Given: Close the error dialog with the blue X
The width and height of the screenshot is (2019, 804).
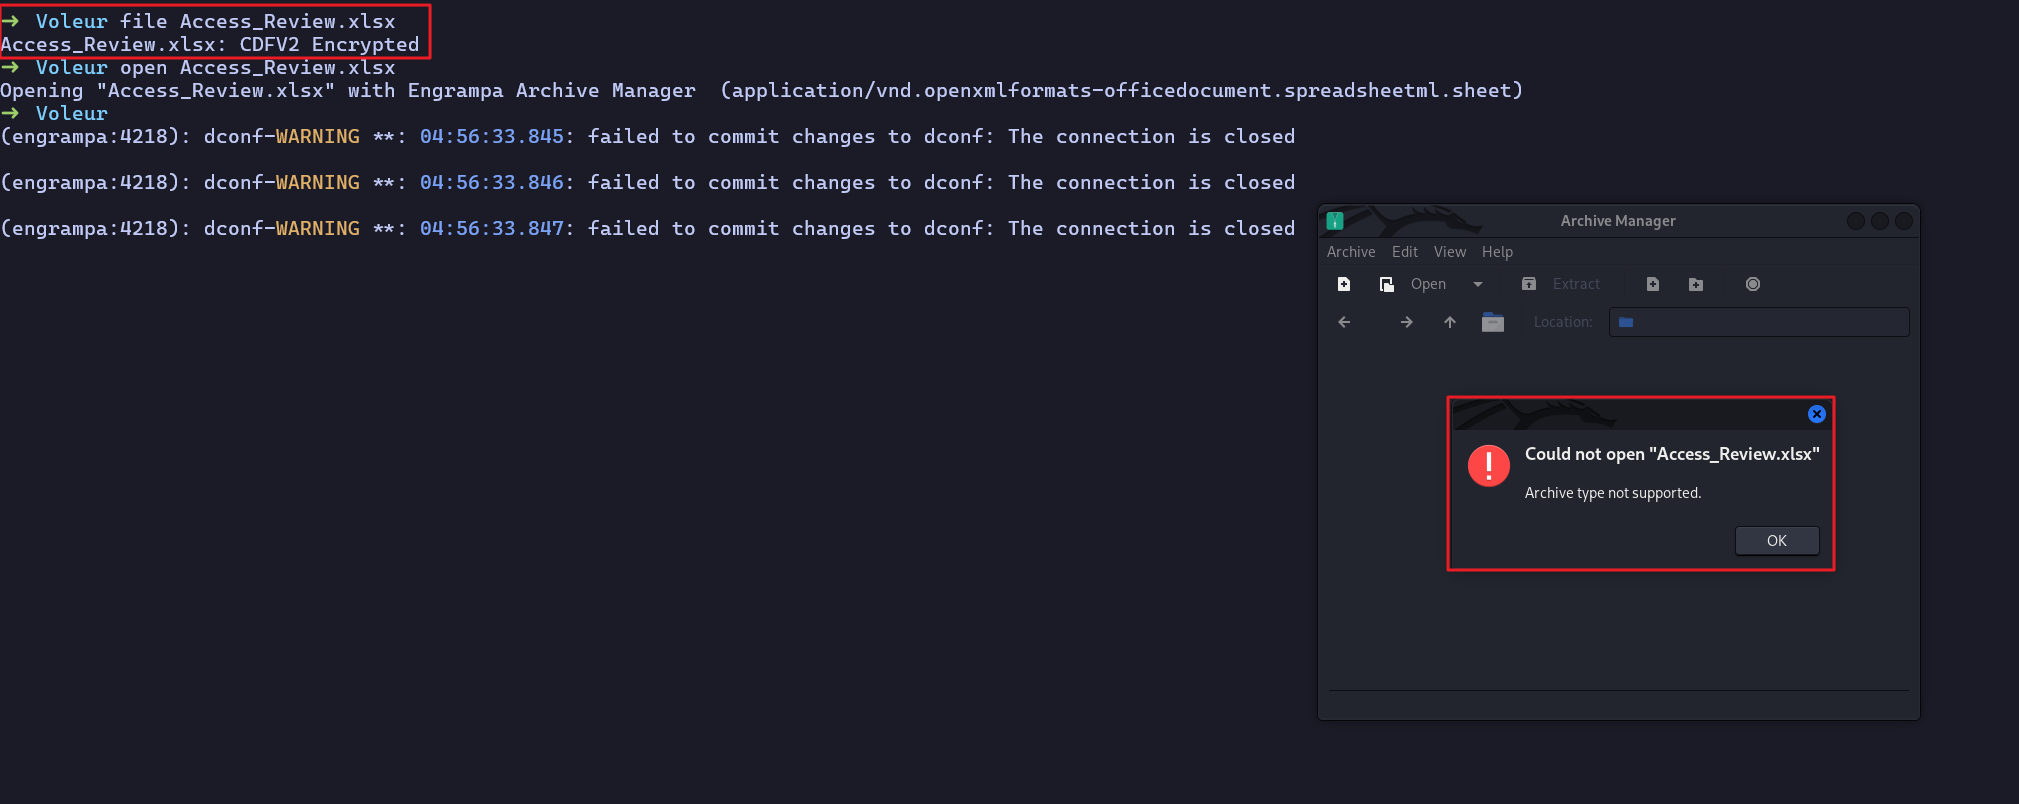Looking at the screenshot, I should [1817, 414].
